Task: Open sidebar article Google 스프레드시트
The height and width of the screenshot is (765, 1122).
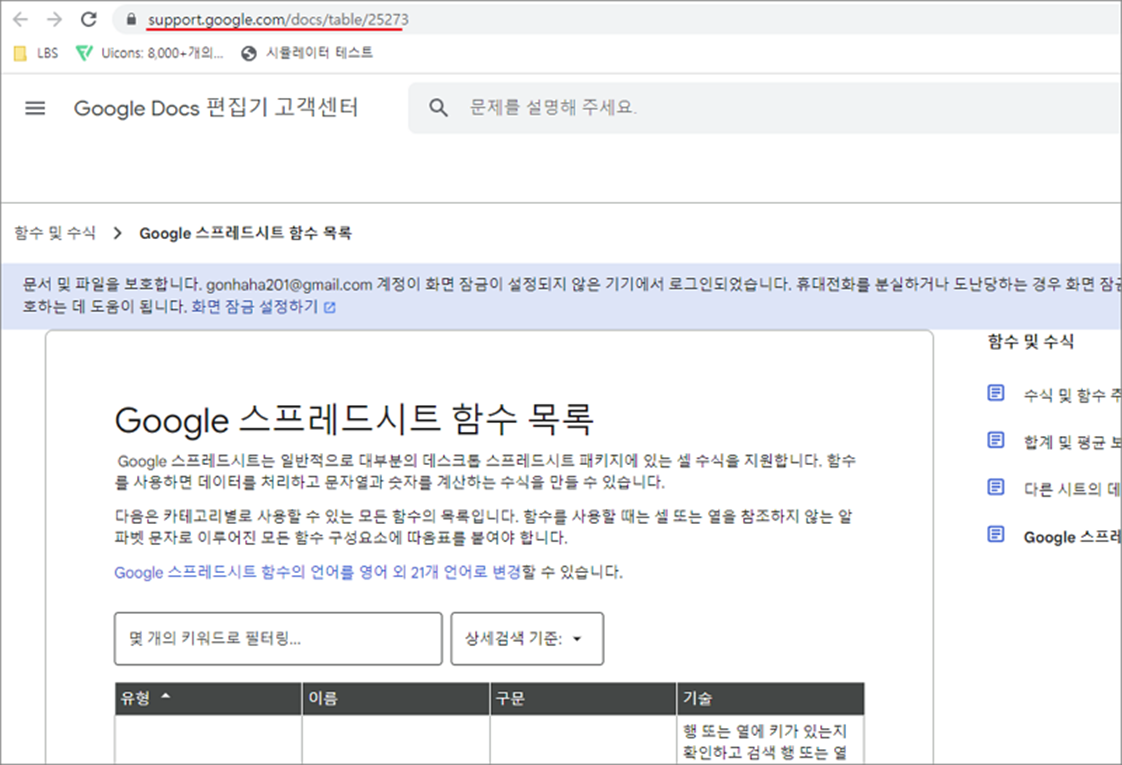Action: (1072, 537)
